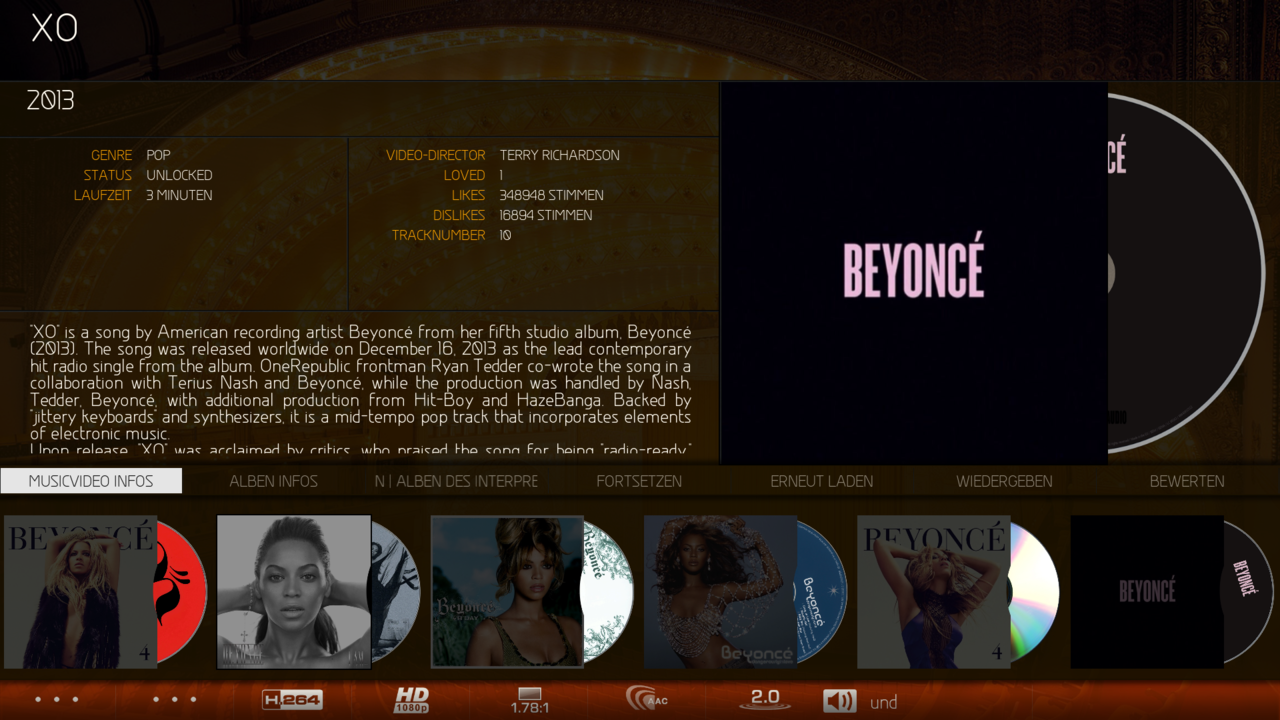Screen dimensions: 1280x720
Task: Open the Alben des Interpre tab
Action: pyautogui.click(x=456, y=481)
